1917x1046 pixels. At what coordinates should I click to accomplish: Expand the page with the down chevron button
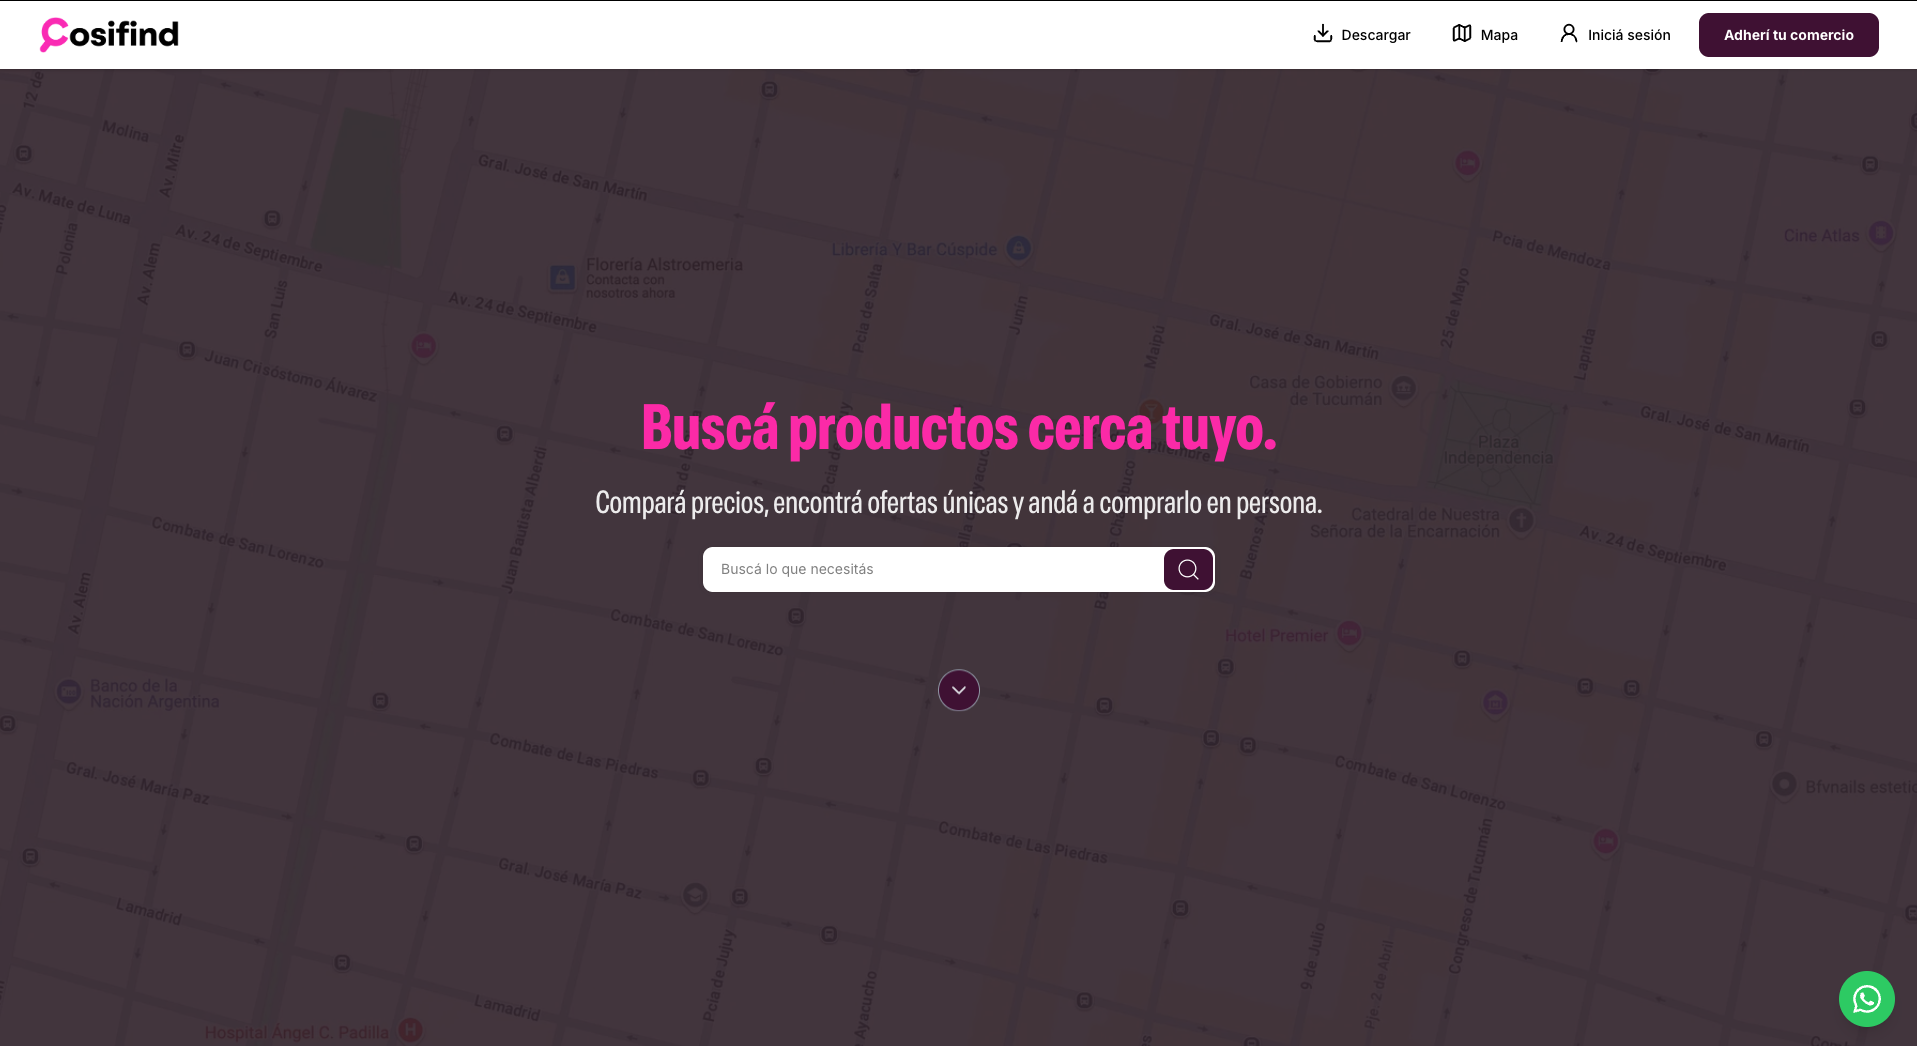click(x=958, y=690)
